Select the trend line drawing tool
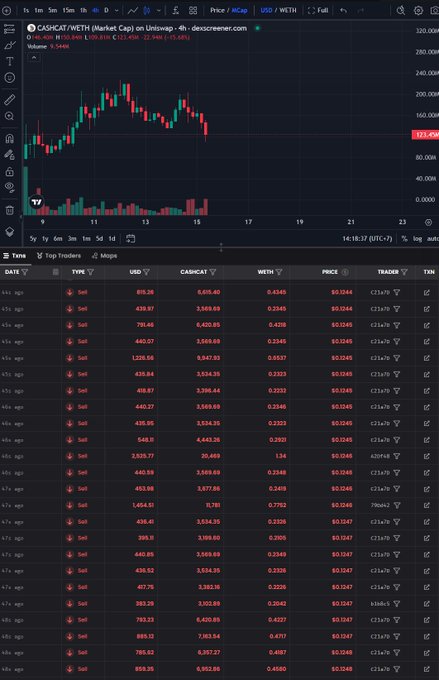 pyautogui.click(x=9, y=45)
